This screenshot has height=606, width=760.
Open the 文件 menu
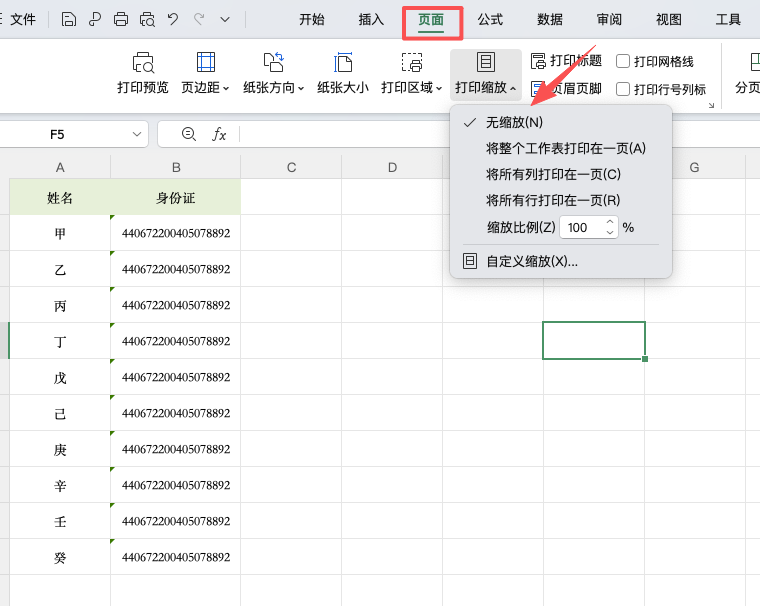[23, 19]
